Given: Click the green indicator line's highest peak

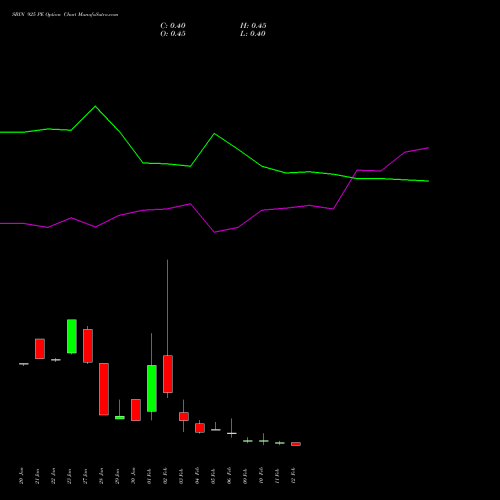Looking at the screenshot, I should pyautogui.click(x=95, y=106).
